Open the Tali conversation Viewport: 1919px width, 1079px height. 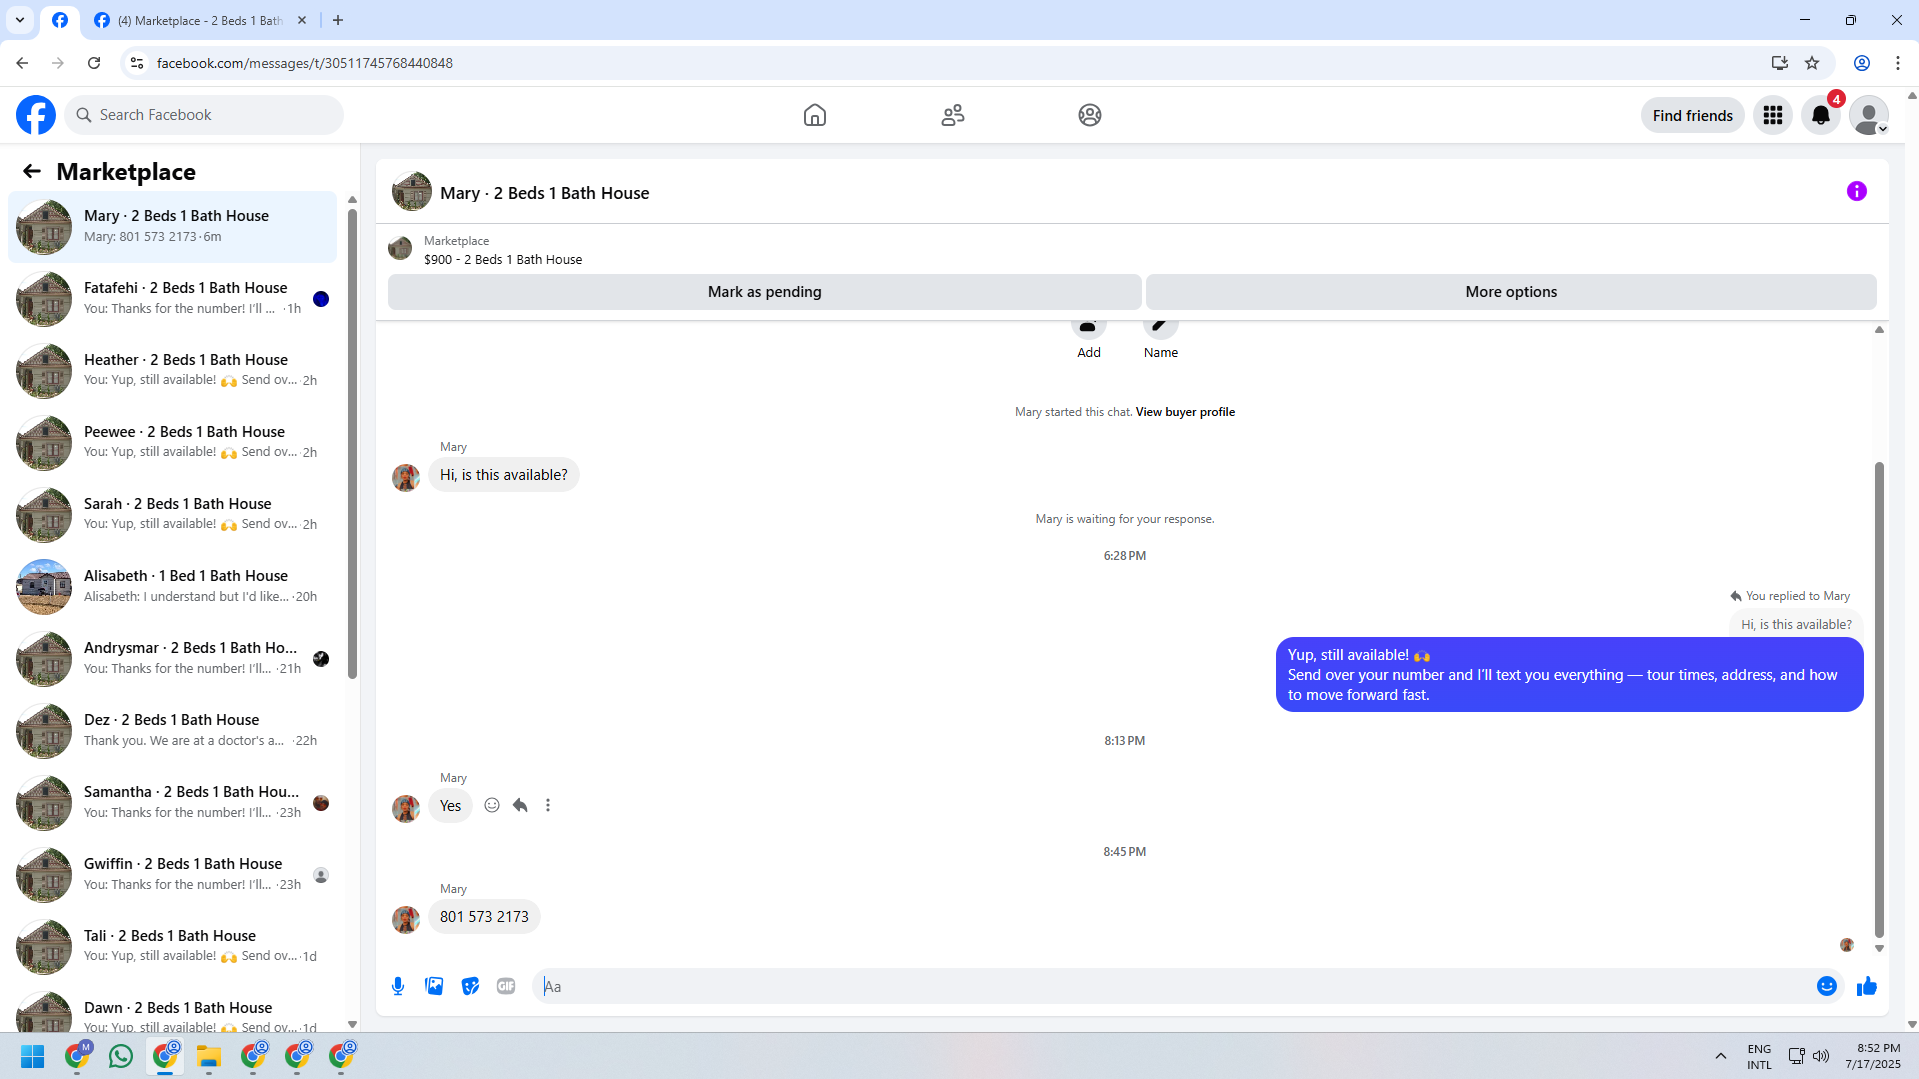(x=172, y=946)
